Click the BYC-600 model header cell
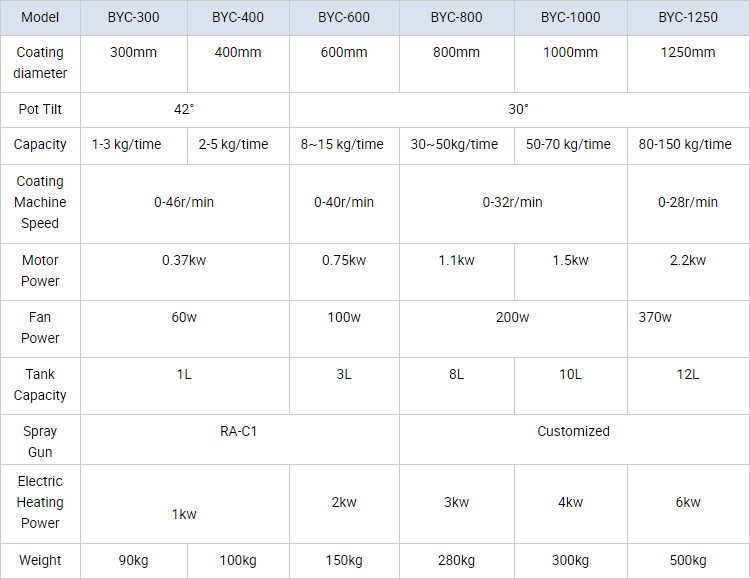The width and height of the screenshot is (750, 579). pos(344,18)
